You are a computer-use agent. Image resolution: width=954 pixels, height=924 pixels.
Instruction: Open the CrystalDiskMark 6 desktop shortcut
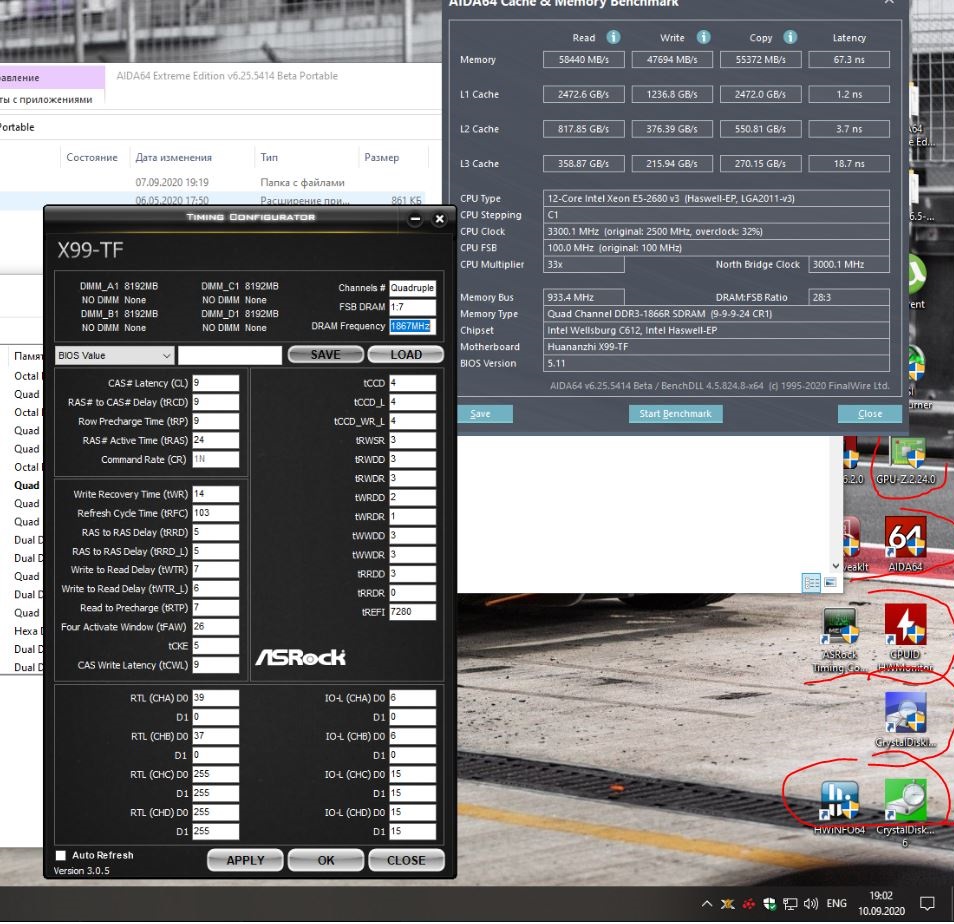click(x=905, y=813)
